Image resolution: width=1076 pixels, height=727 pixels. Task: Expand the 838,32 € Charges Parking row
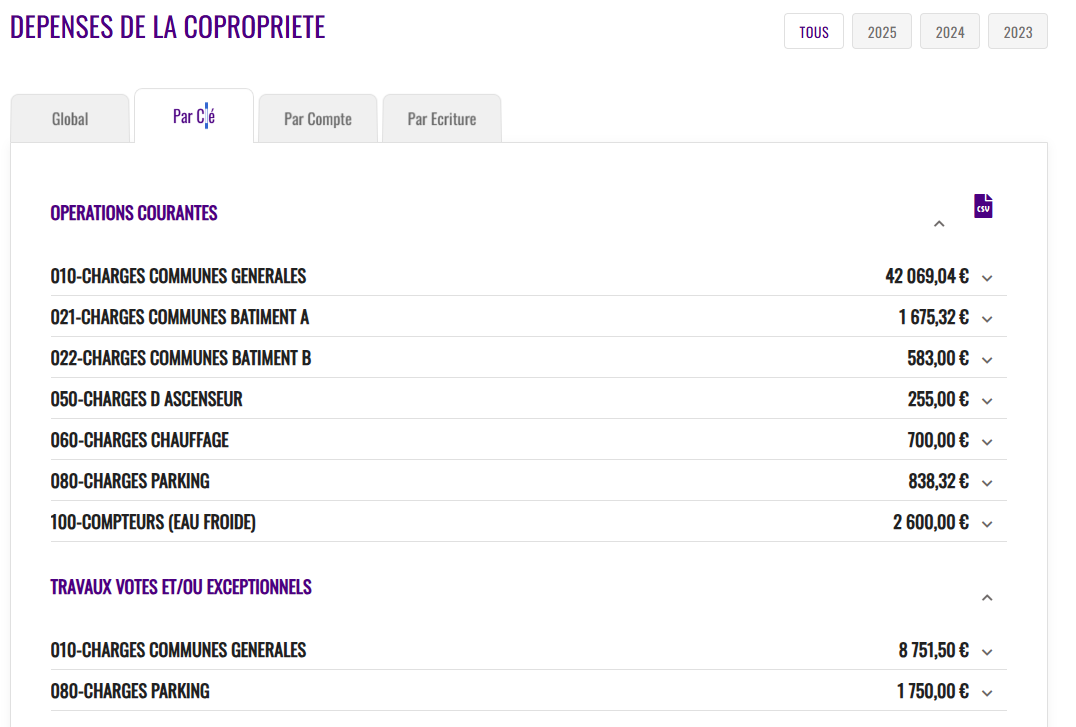987,483
